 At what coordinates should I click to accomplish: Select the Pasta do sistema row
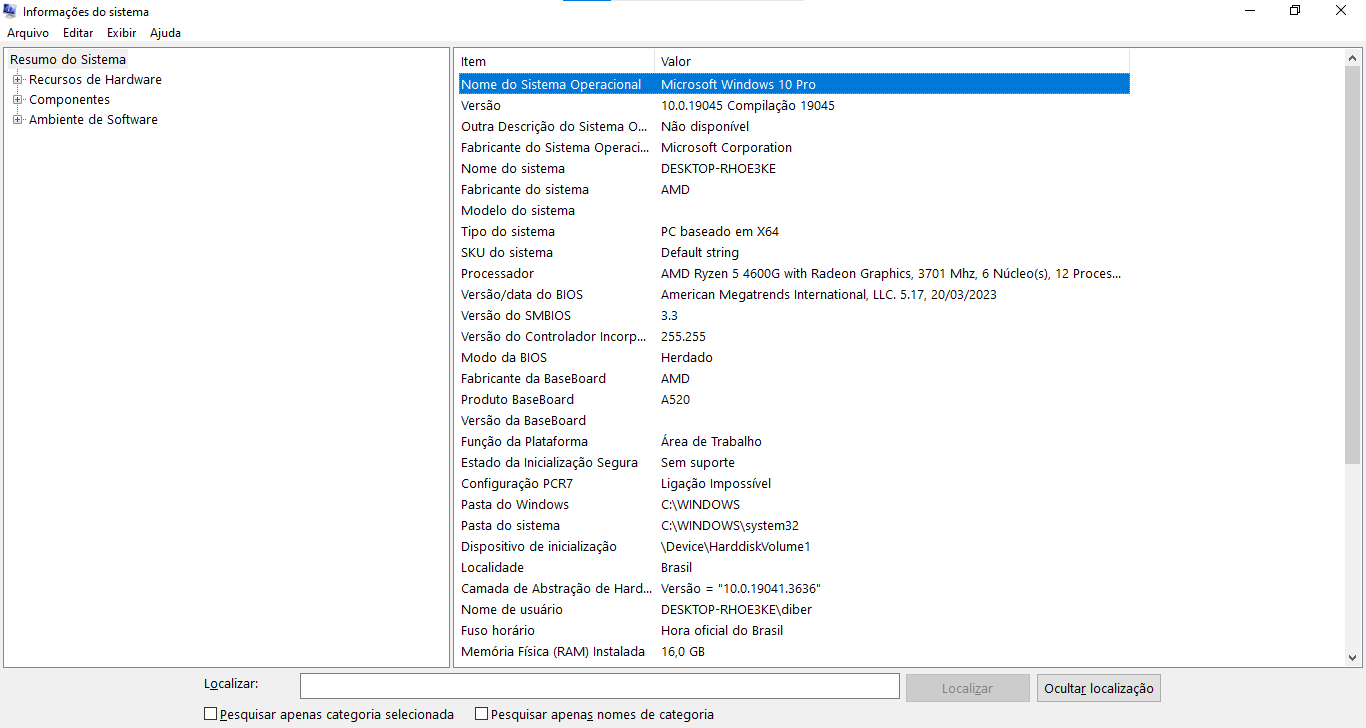[x=793, y=526]
